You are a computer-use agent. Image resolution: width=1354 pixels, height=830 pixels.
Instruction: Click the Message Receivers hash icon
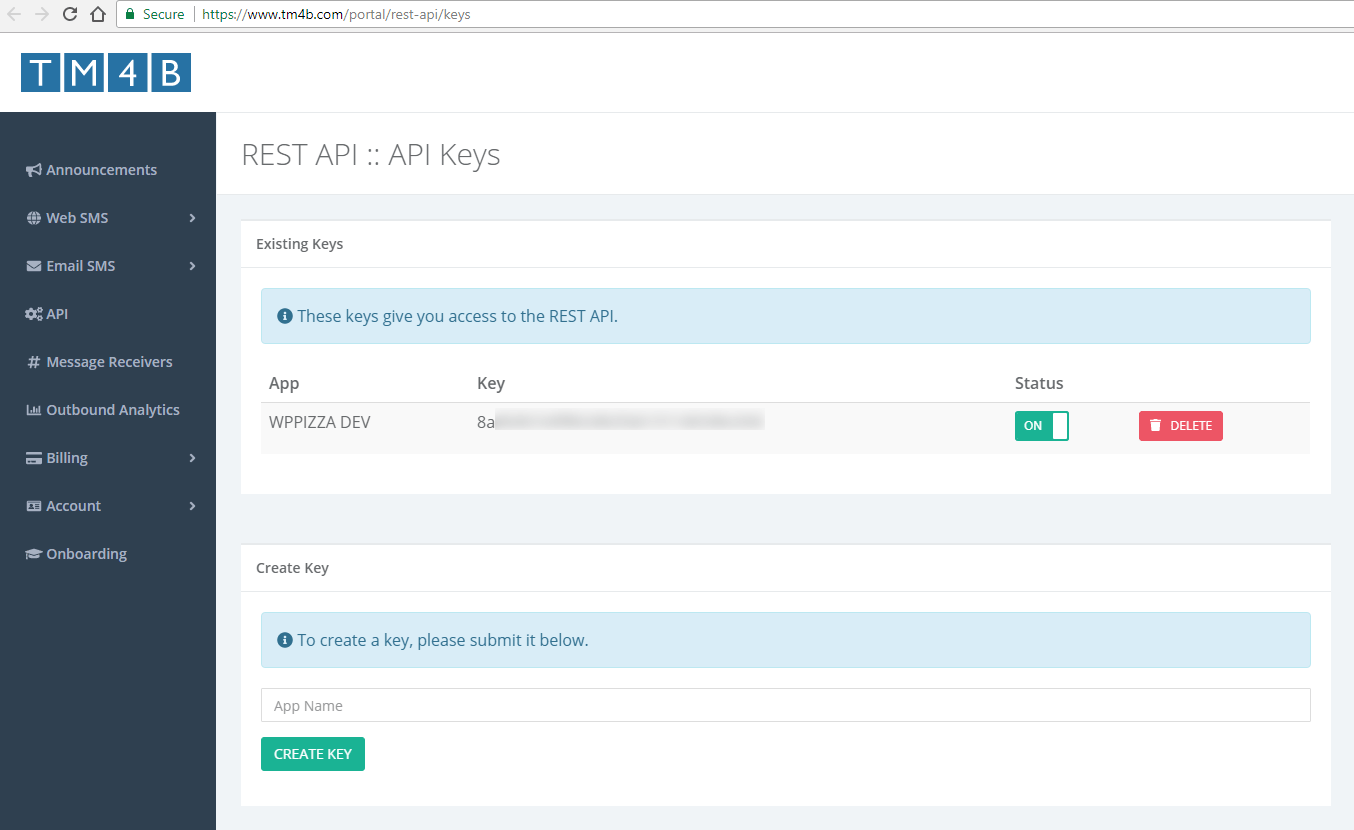34,362
